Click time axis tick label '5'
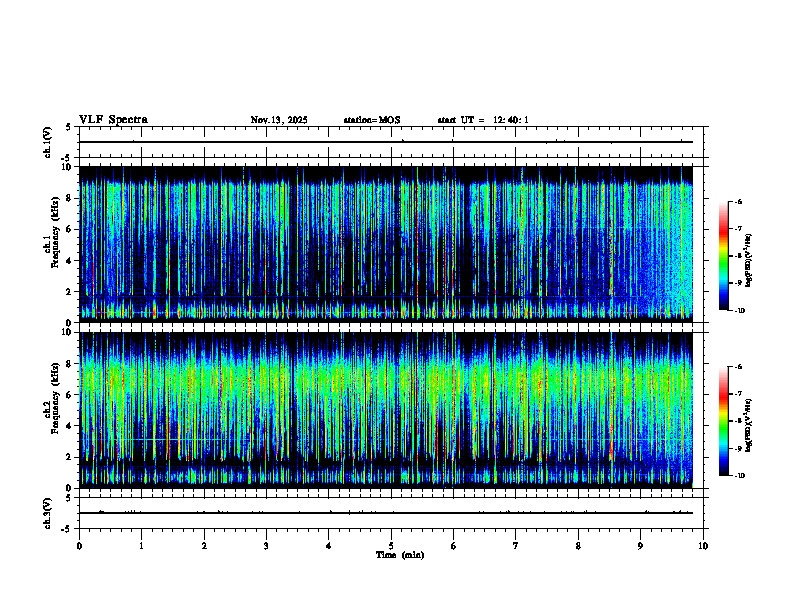This screenshot has width=792, height=612. click(391, 546)
